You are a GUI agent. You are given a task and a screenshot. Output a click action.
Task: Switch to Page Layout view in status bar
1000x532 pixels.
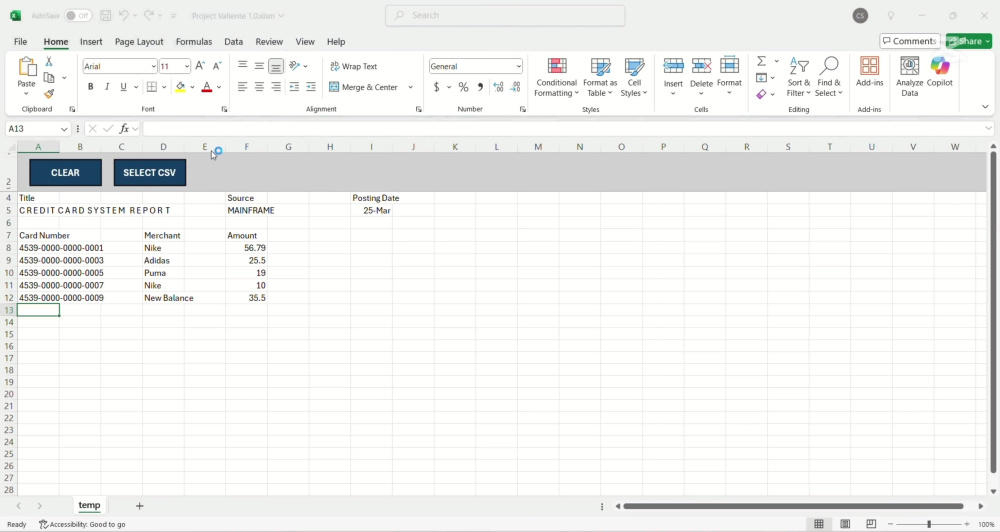[x=845, y=524]
